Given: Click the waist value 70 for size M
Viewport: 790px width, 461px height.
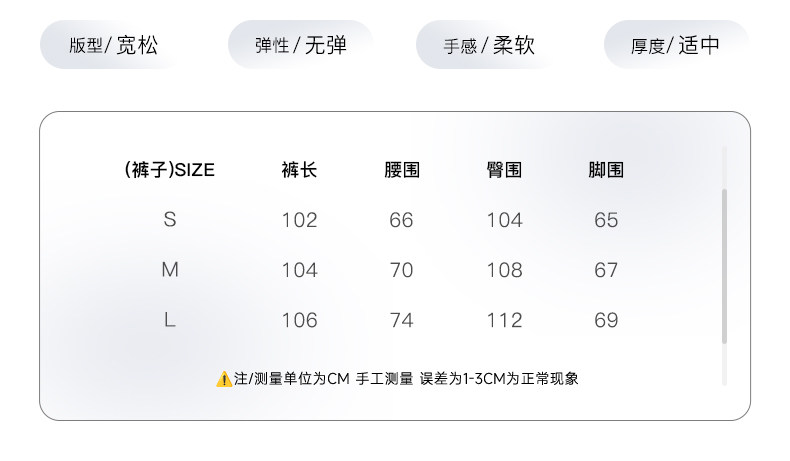Looking at the screenshot, I should point(401,270).
